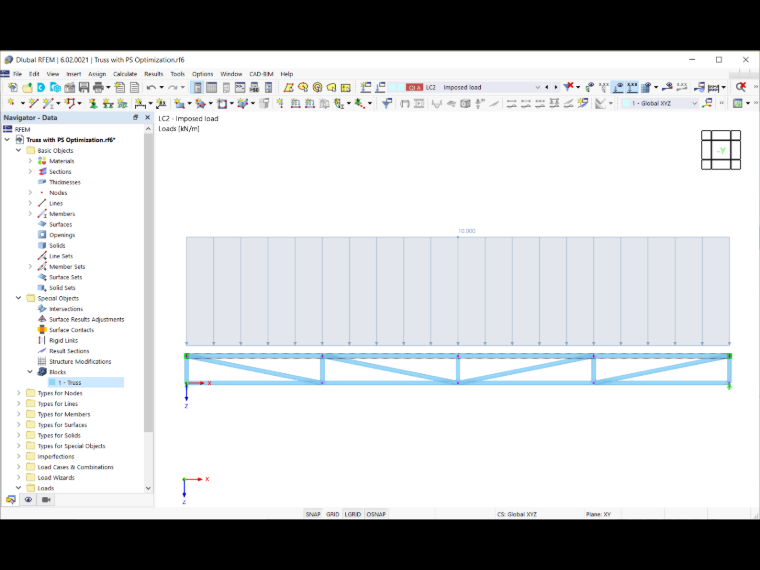Switch navigator to Views camera tab
This screenshot has height=570, width=760.
[x=46, y=500]
